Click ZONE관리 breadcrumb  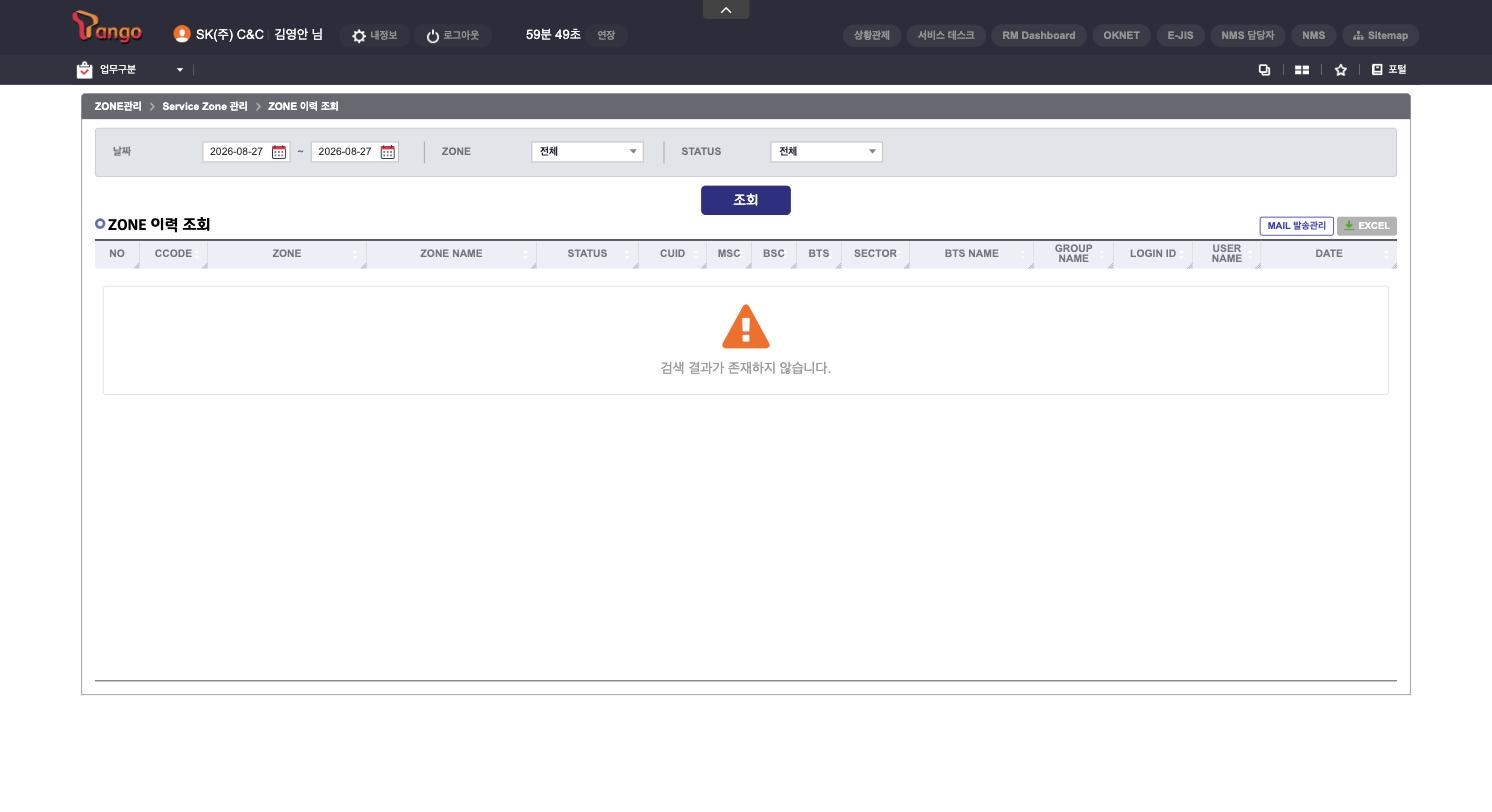118,107
